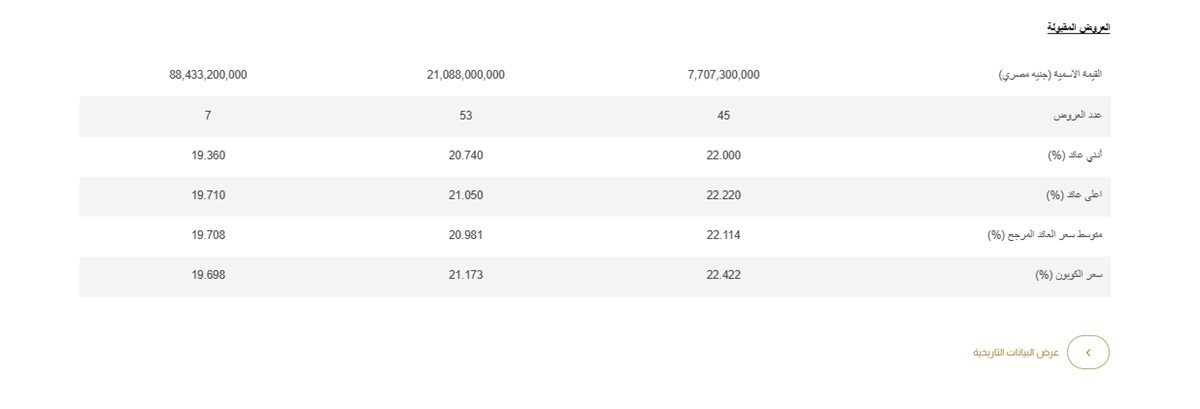
Task: Open the عرض البيانات التاريخية link
Action: [1015, 353]
